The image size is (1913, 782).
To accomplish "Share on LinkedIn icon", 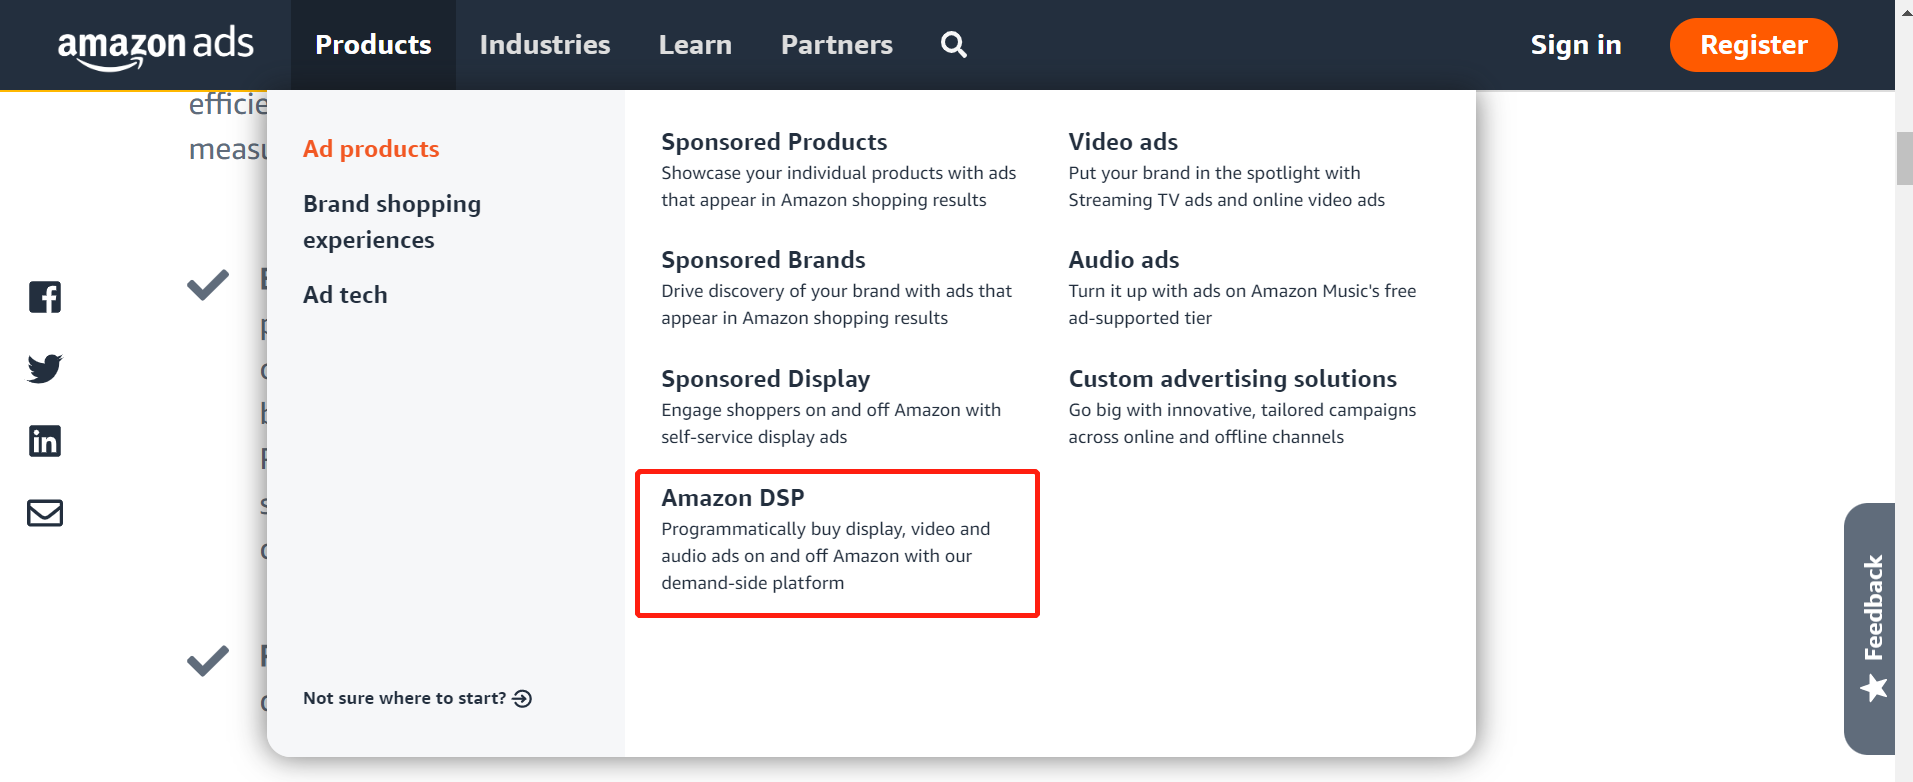I will (45, 441).
